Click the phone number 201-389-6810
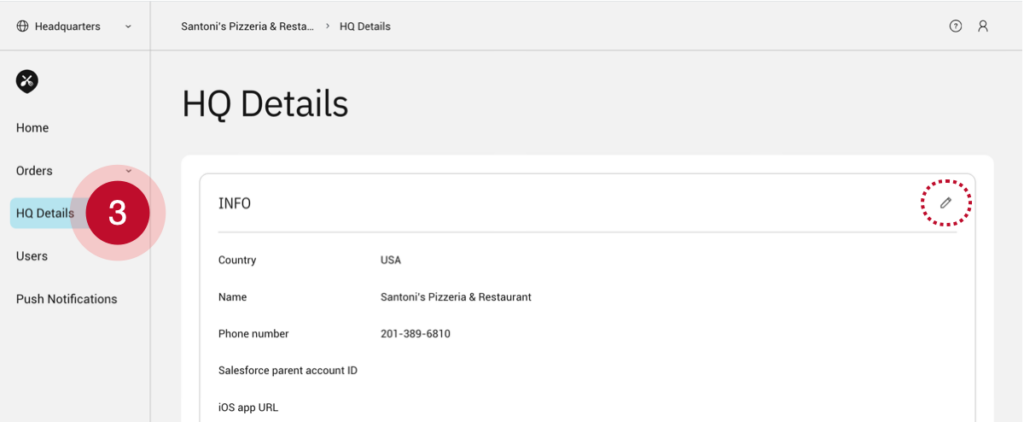This screenshot has width=1024, height=422. (x=415, y=333)
